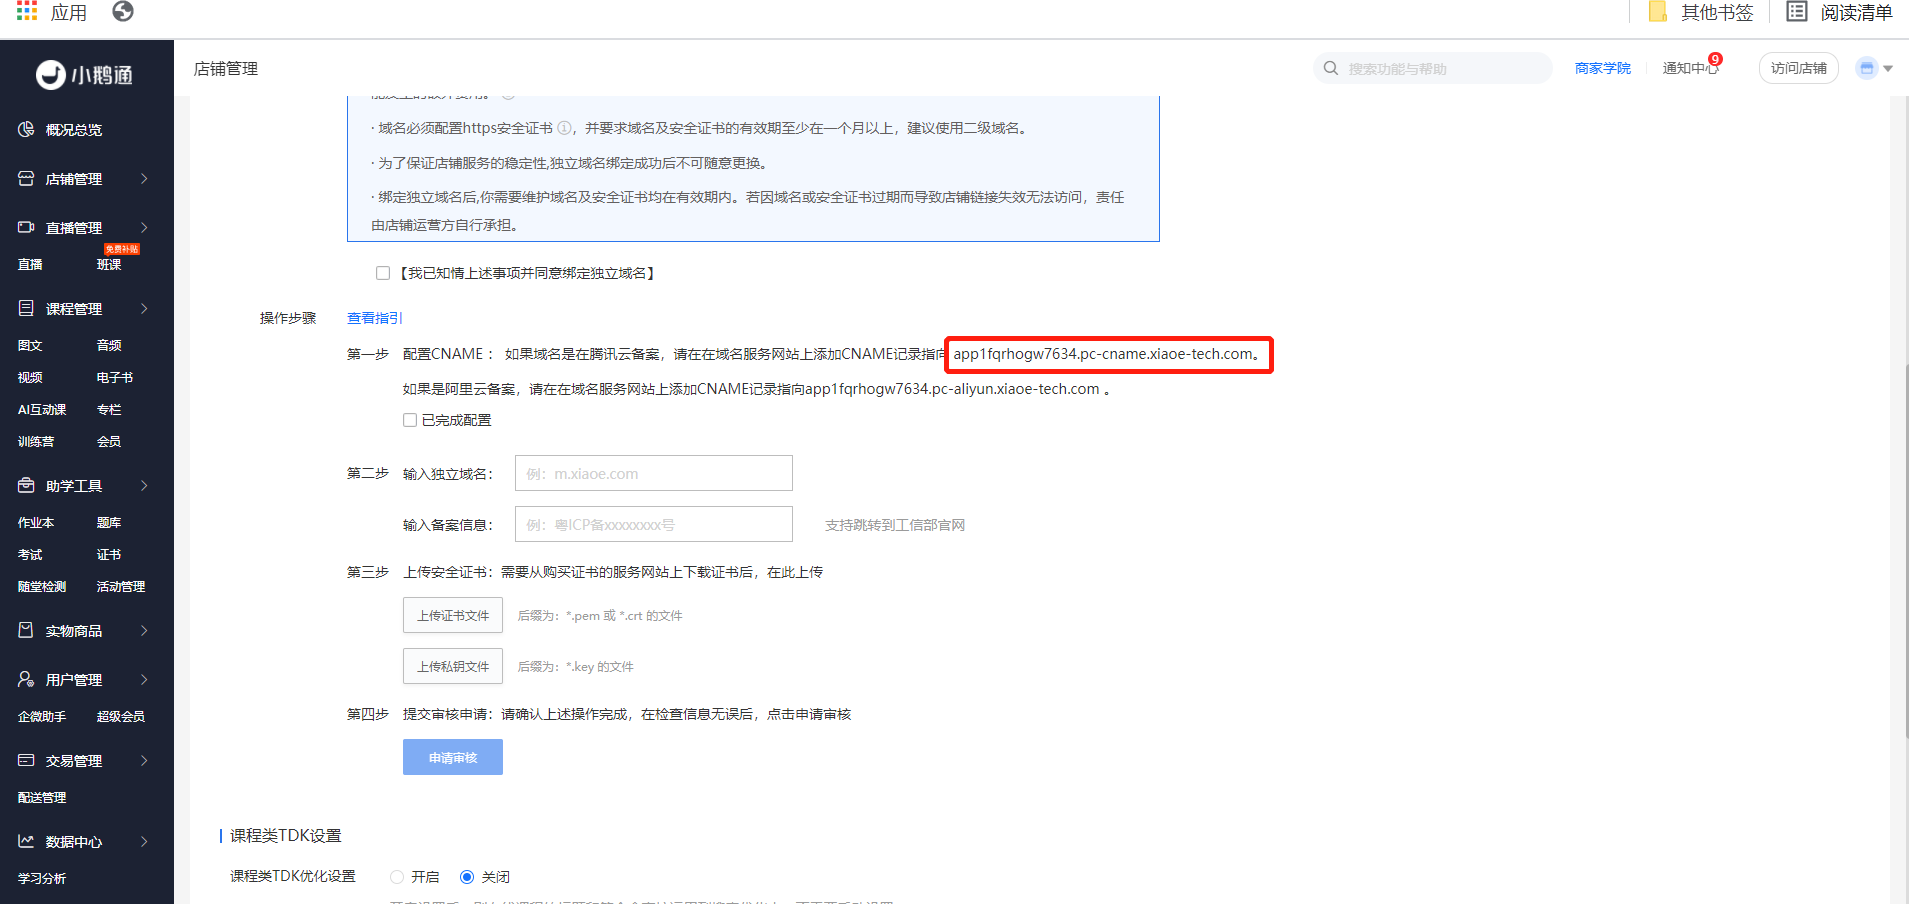Click the browser apps grid icon

pos(27,11)
